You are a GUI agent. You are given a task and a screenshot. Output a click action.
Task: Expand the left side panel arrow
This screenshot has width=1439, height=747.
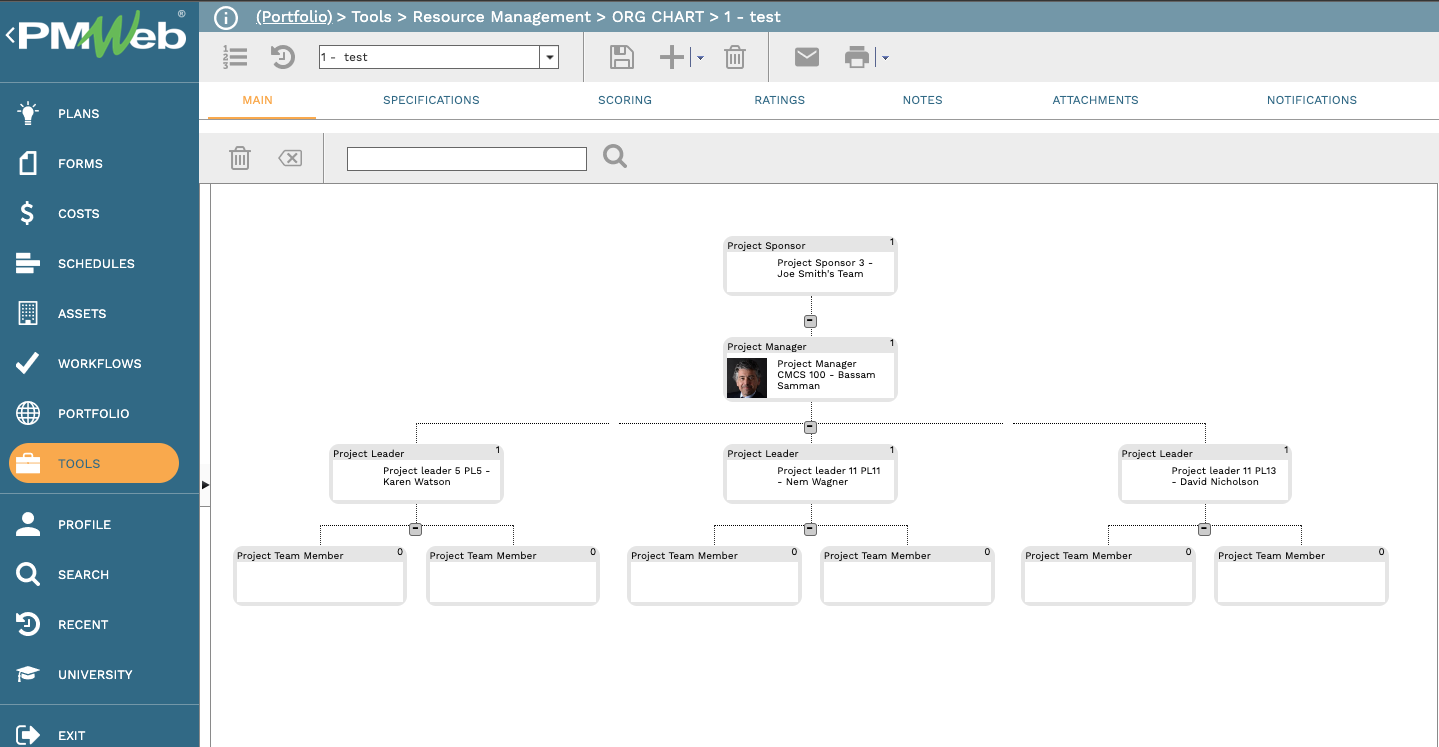pos(205,485)
